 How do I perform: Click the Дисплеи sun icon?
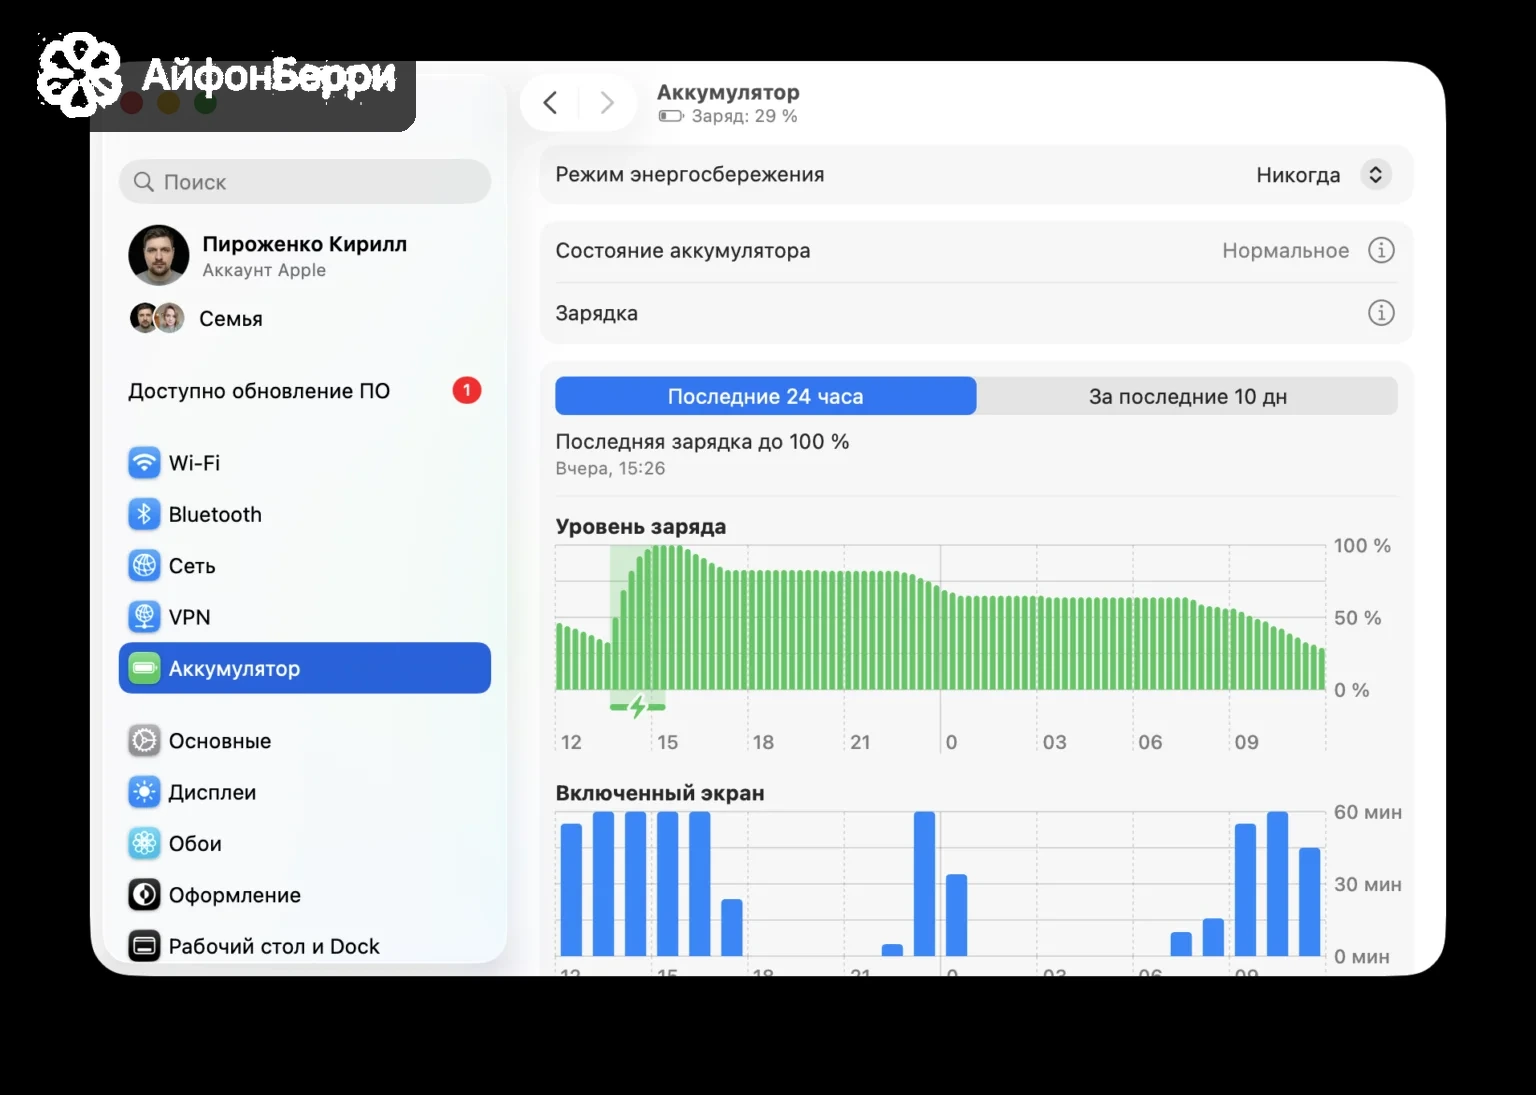tap(144, 792)
